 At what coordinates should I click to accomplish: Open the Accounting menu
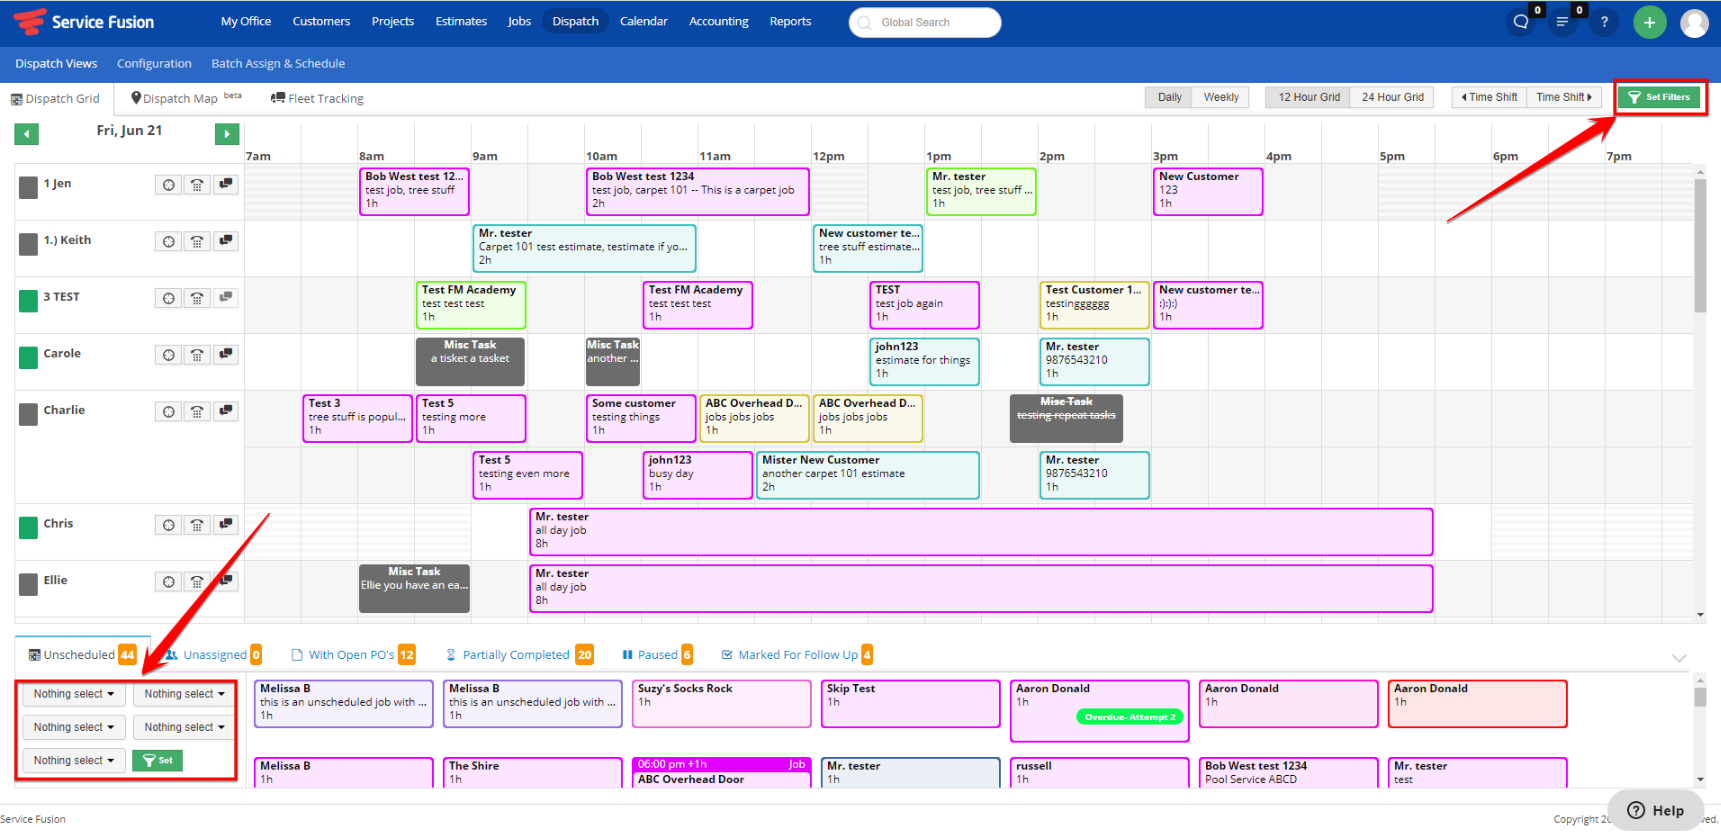(x=718, y=21)
